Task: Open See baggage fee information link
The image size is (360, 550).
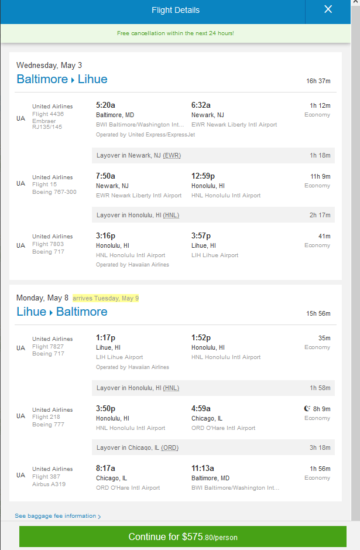Action: 58,516
